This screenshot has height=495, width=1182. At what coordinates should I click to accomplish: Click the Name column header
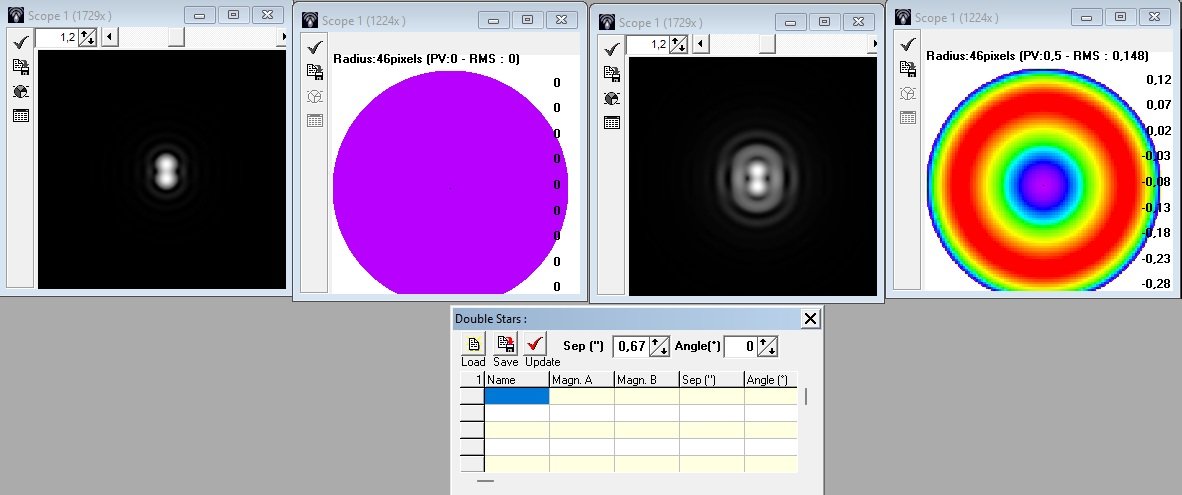click(x=516, y=380)
